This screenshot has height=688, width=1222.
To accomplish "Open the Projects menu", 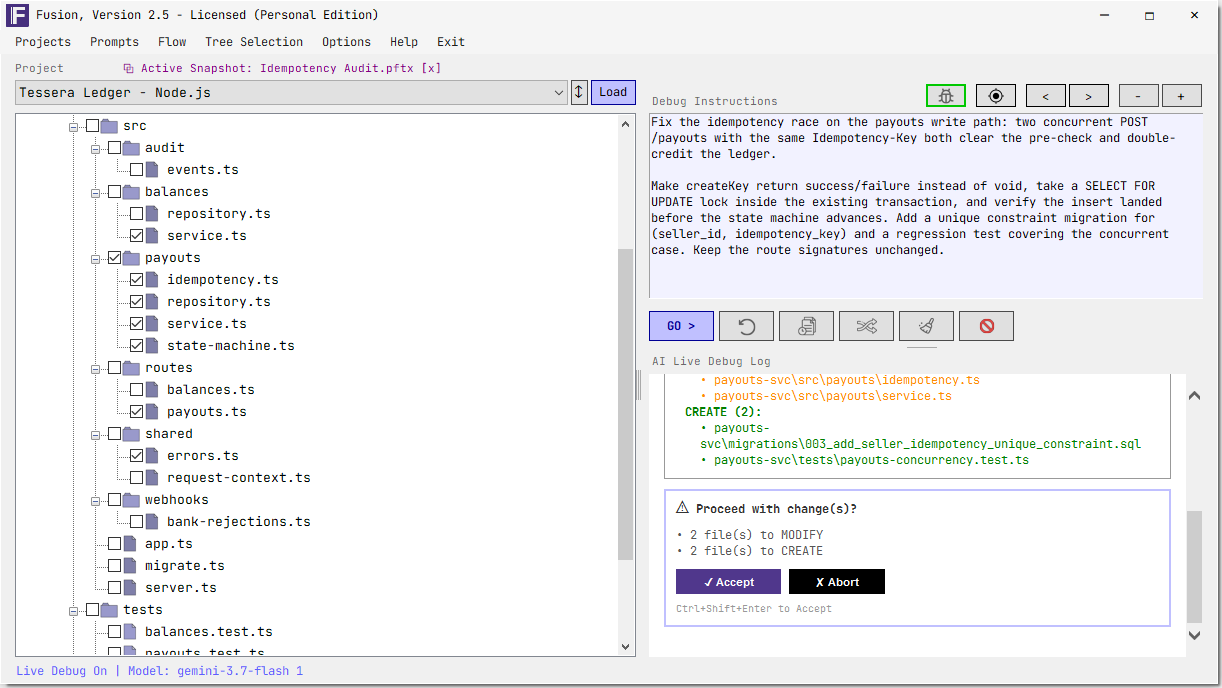I will (43, 42).
